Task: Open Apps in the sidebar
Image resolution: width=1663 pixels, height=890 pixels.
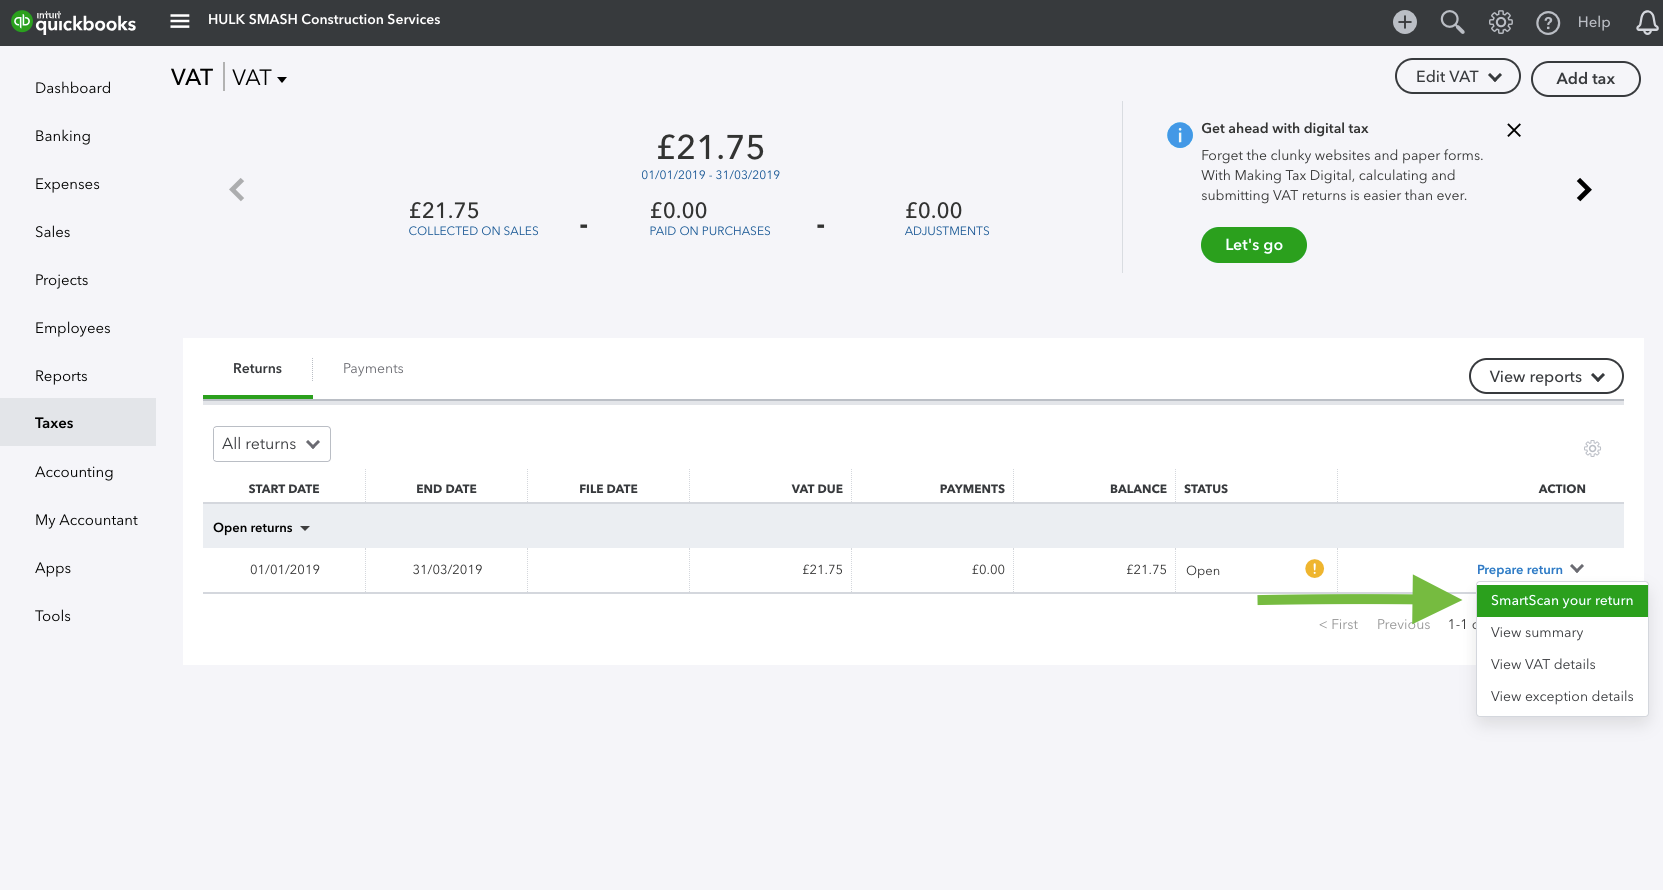Action: click(x=53, y=568)
